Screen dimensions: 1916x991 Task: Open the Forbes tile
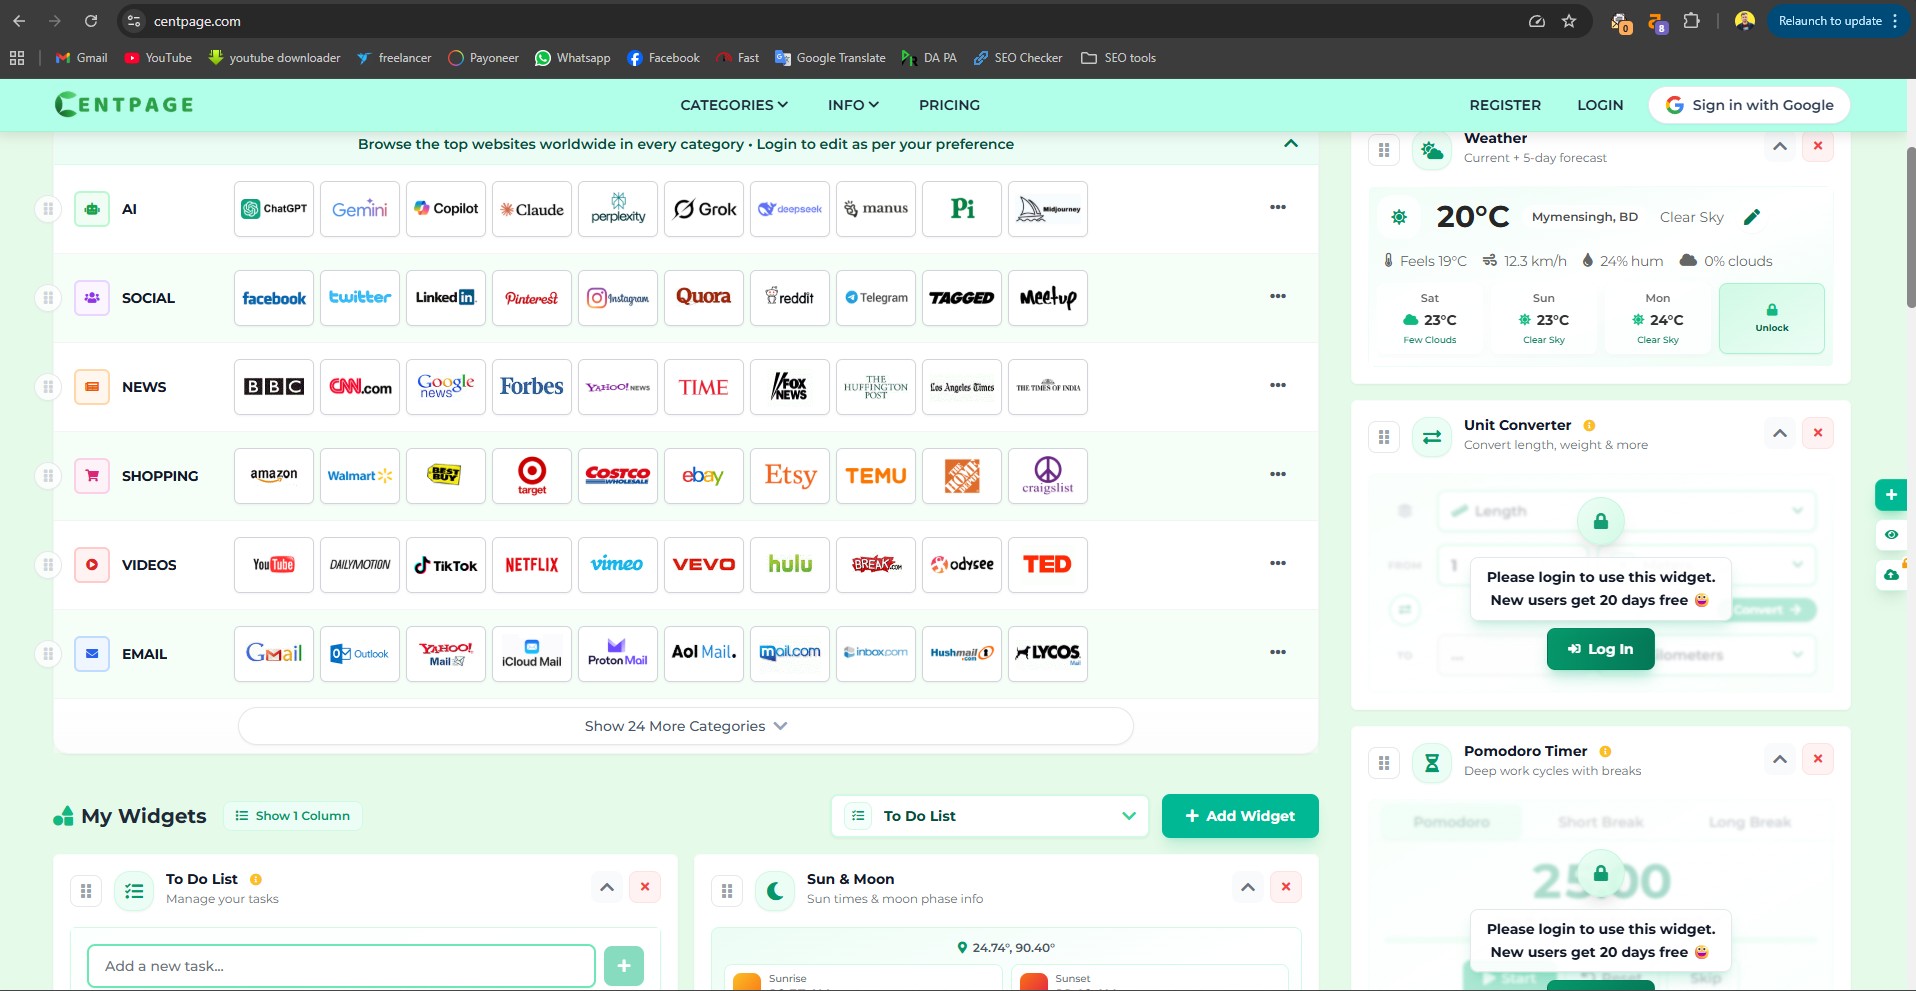[532, 387]
